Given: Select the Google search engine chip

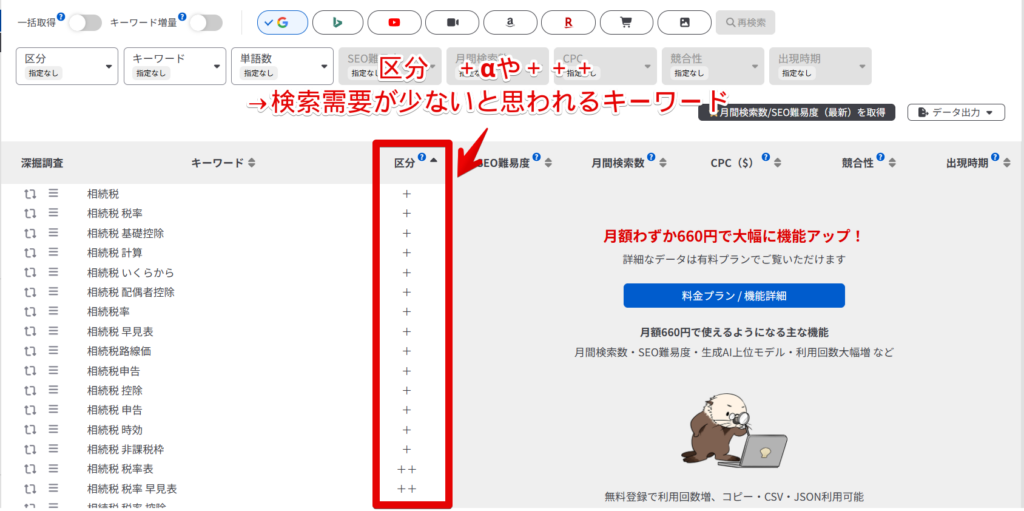Looking at the screenshot, I should point(282,22).
